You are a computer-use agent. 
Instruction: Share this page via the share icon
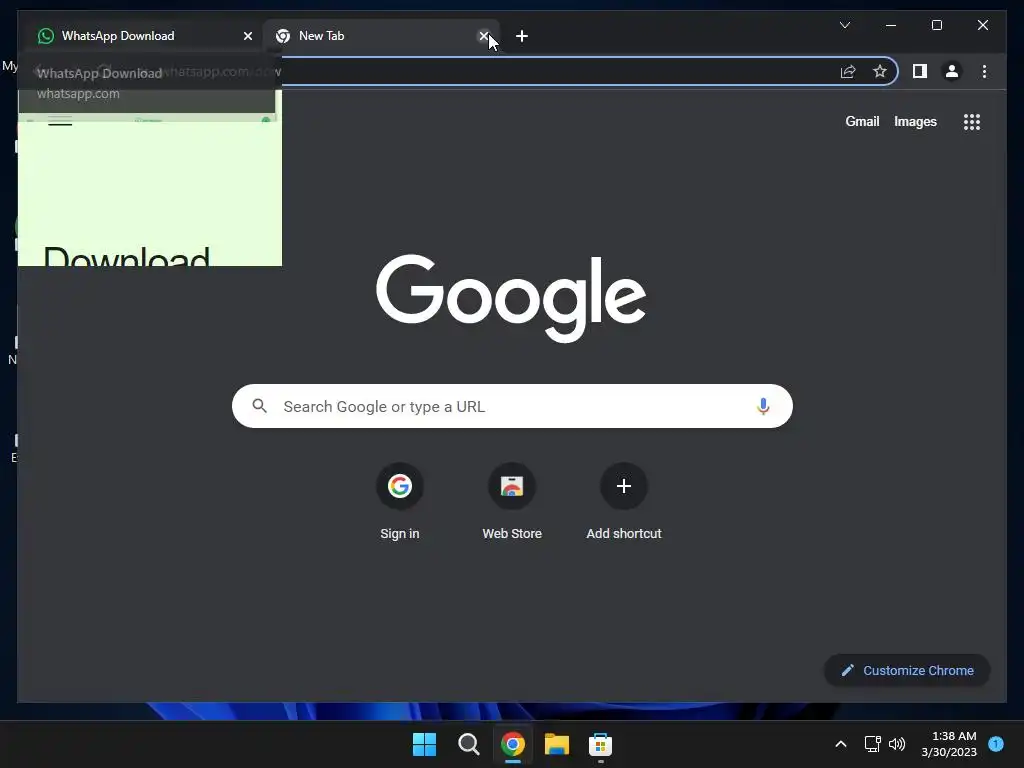tap(848, 71)
